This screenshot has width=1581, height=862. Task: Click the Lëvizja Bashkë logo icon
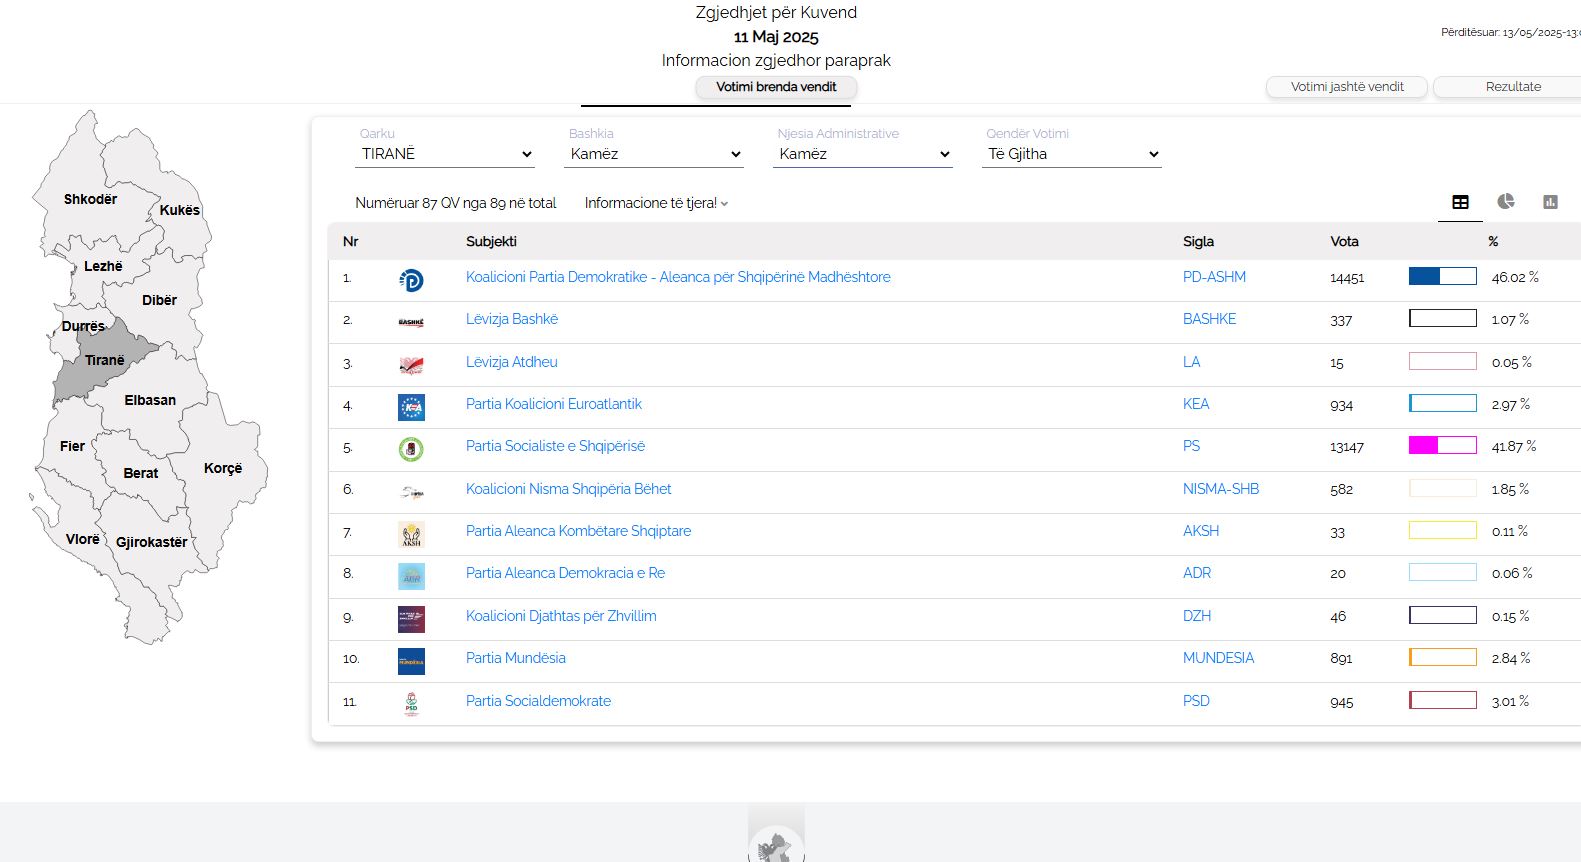(411, 322)
